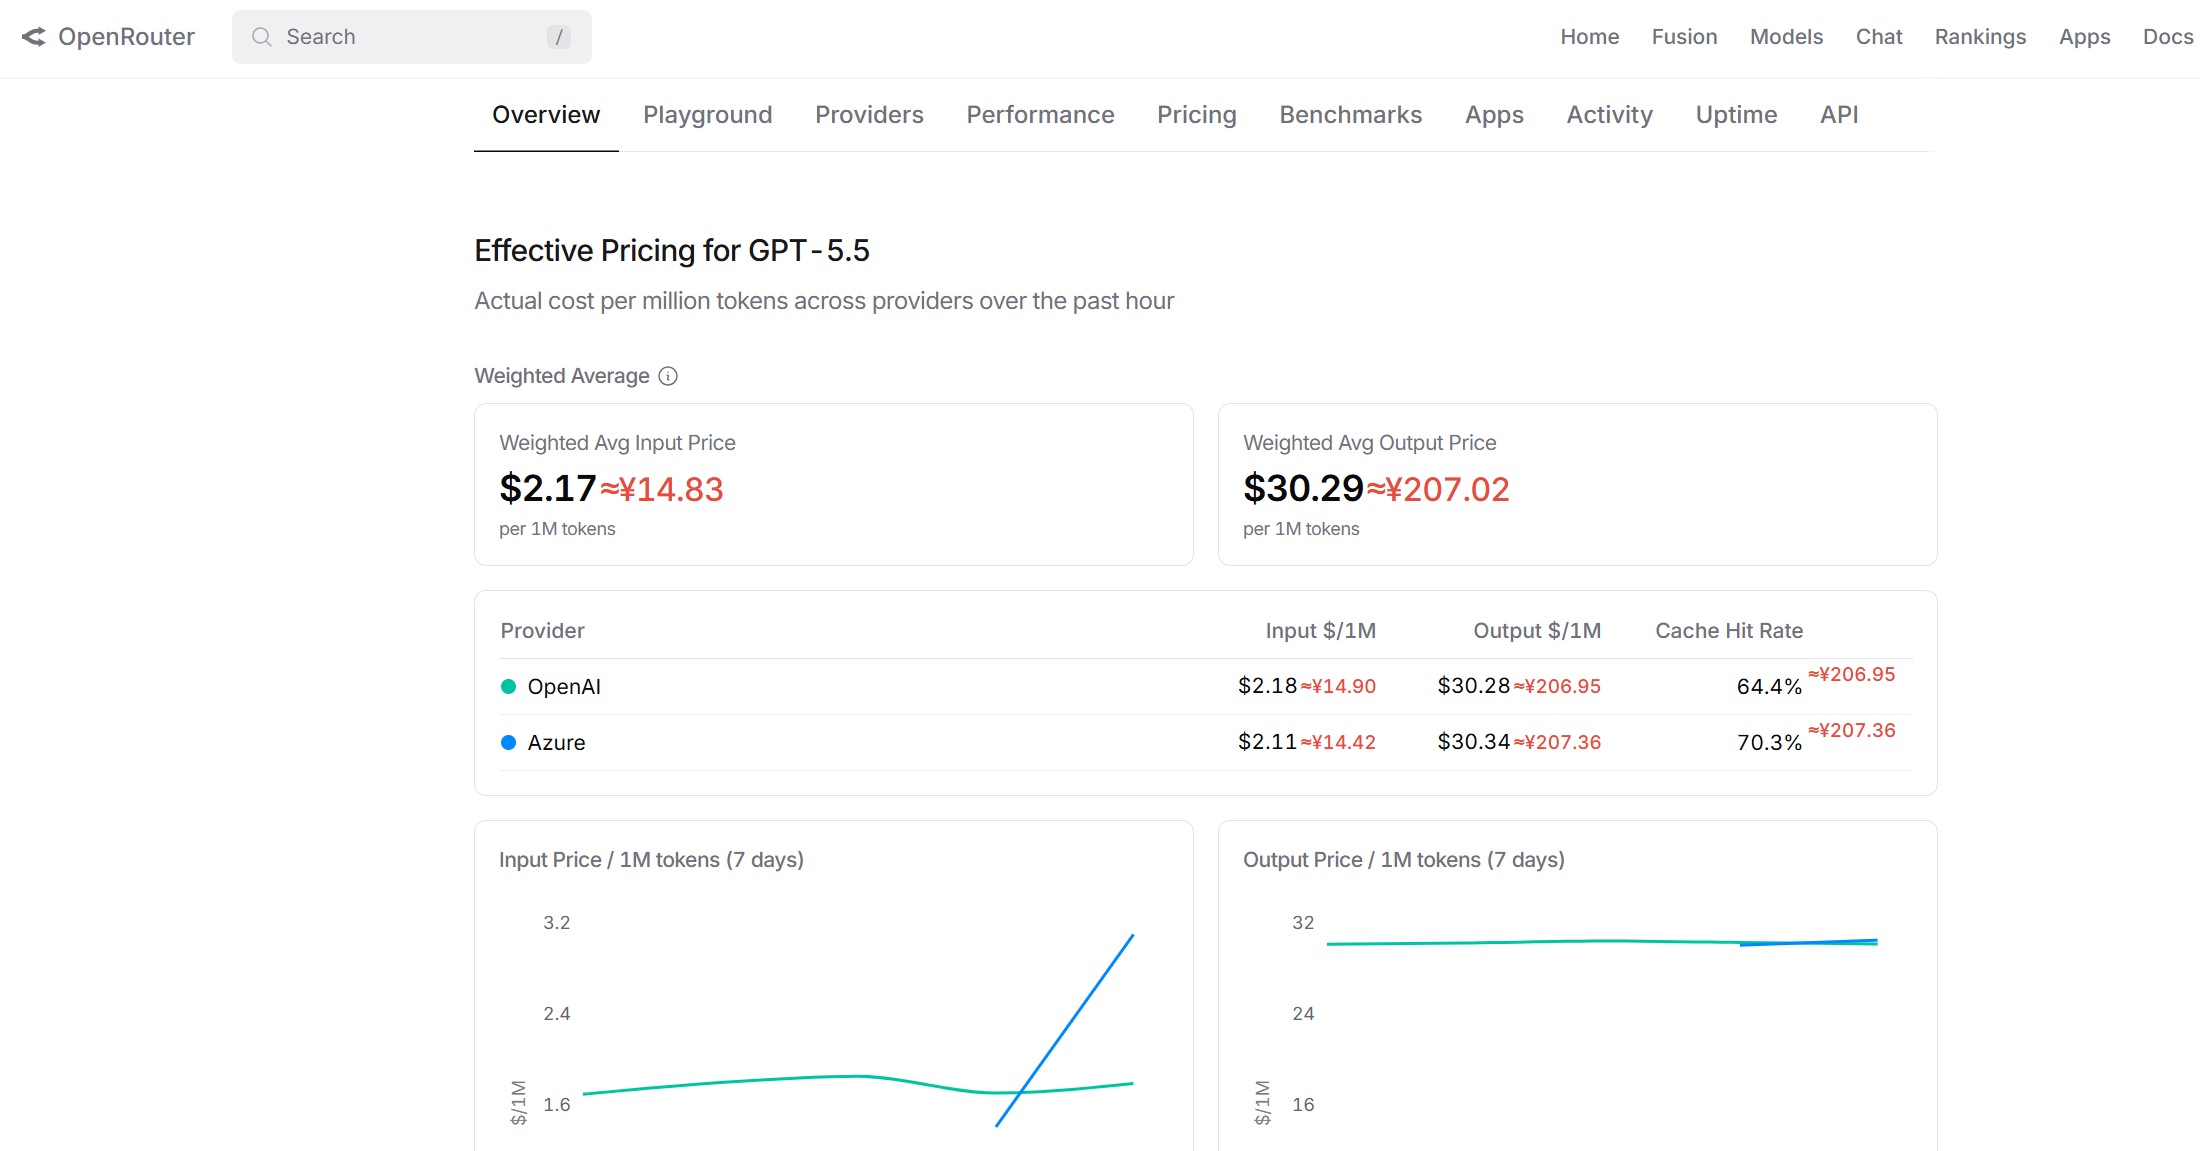Go to Models in the top navigation
This screenshot has width=2200, height=1151.
click(1786, 37)
